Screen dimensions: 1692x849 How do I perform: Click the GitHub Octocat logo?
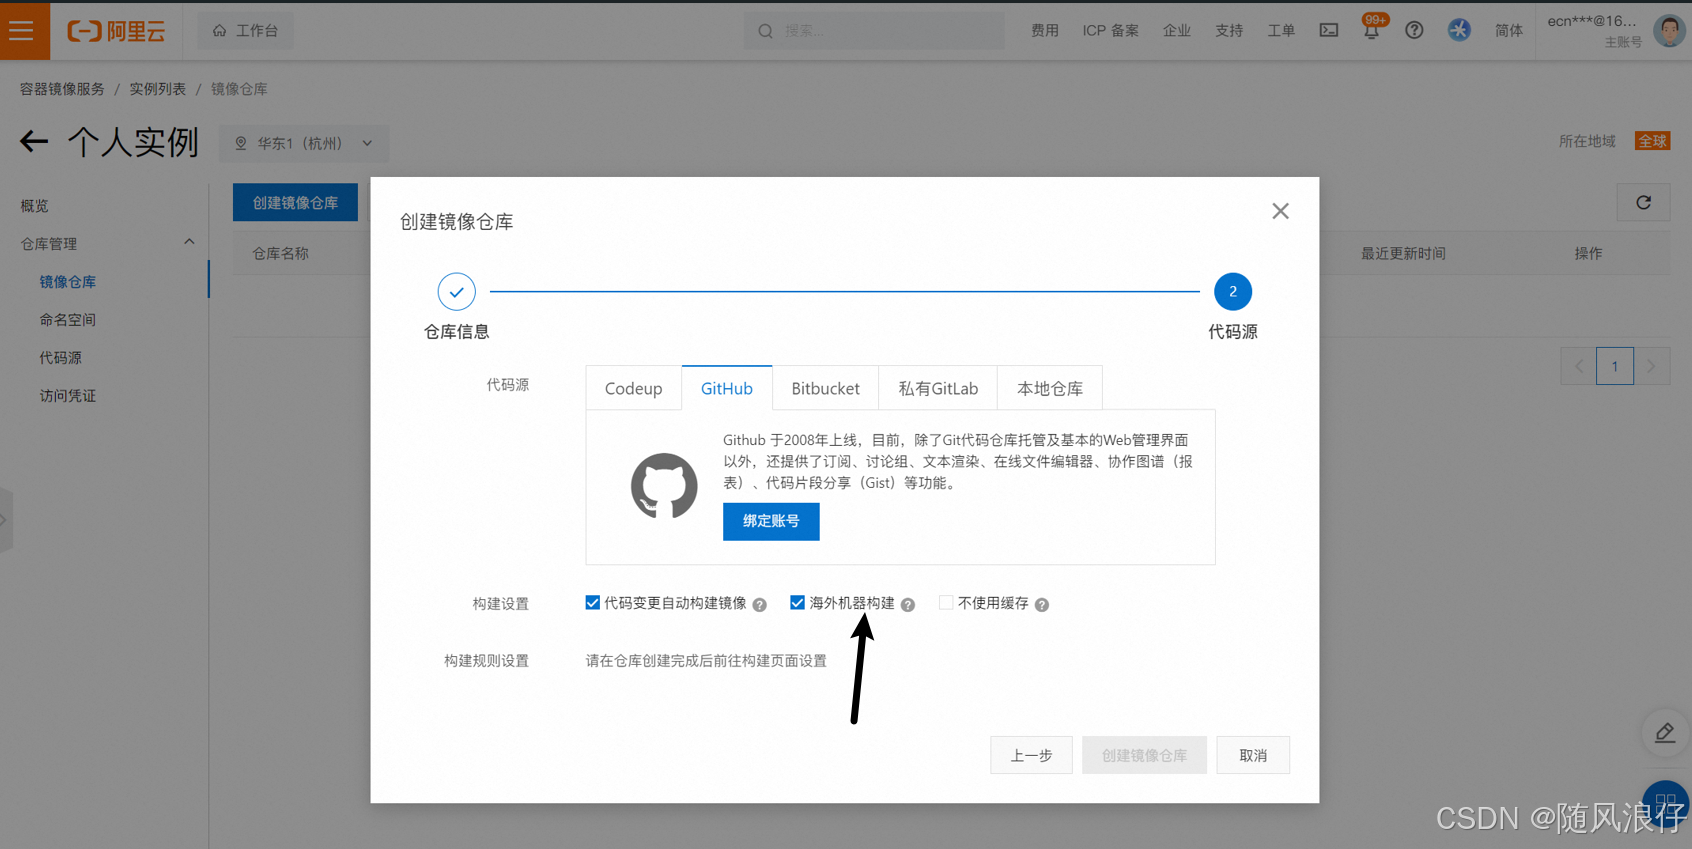664,486
